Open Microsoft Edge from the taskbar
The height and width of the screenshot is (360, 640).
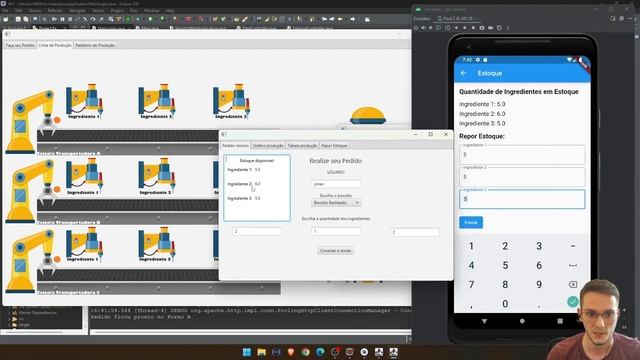tap(320, 352)
